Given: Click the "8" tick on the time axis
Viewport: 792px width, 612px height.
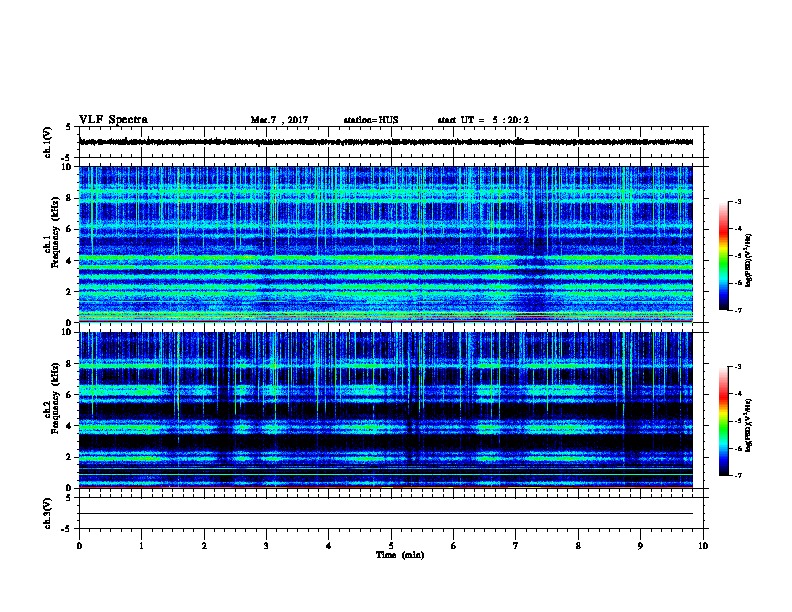Looking at the screenshot, I should pos(578,546).
